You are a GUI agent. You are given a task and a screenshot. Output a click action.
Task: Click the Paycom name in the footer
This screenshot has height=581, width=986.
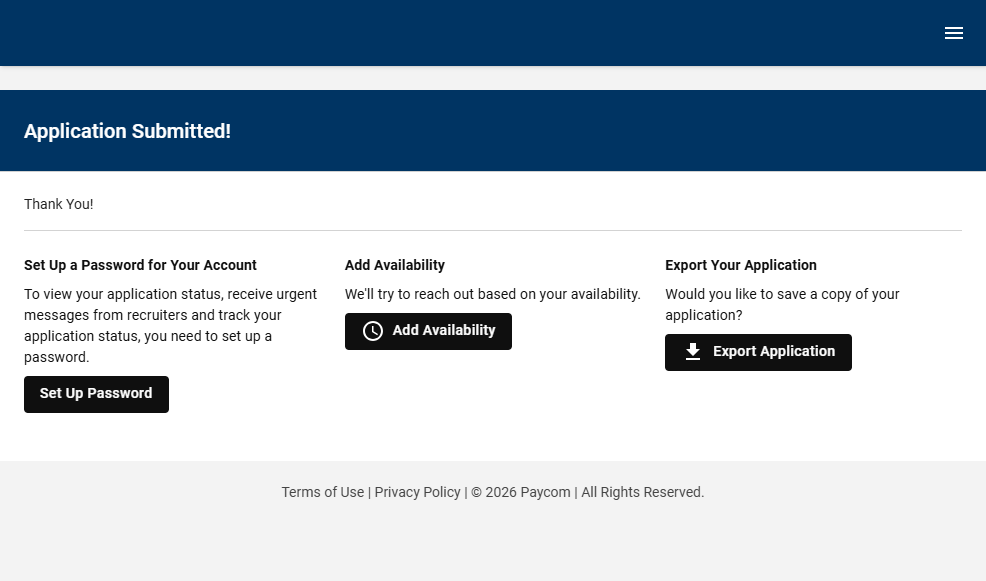coord(545,492)
